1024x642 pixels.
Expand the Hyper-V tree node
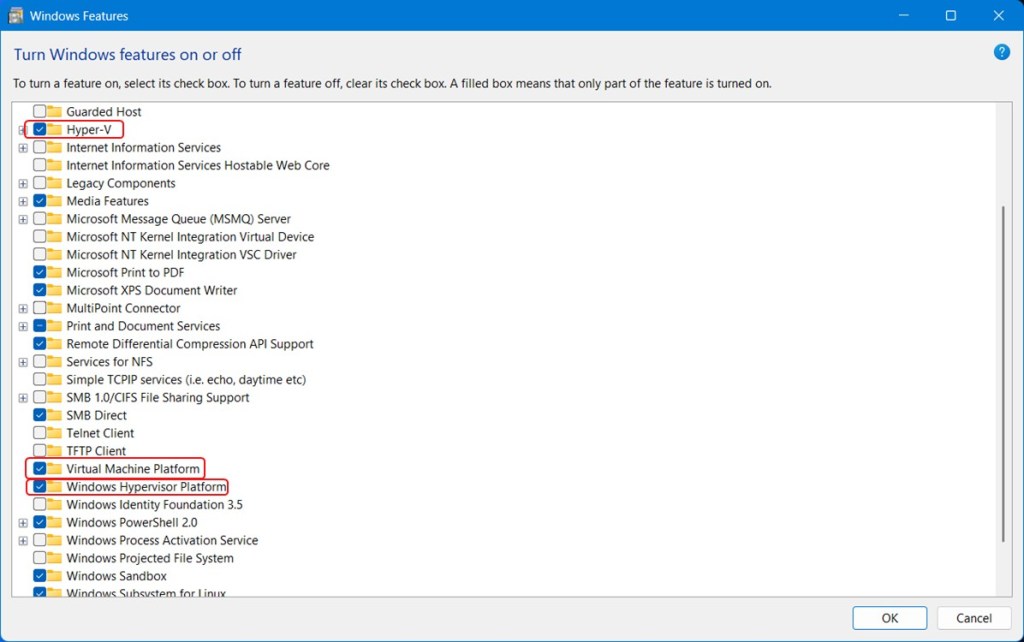tap(22, 130)
